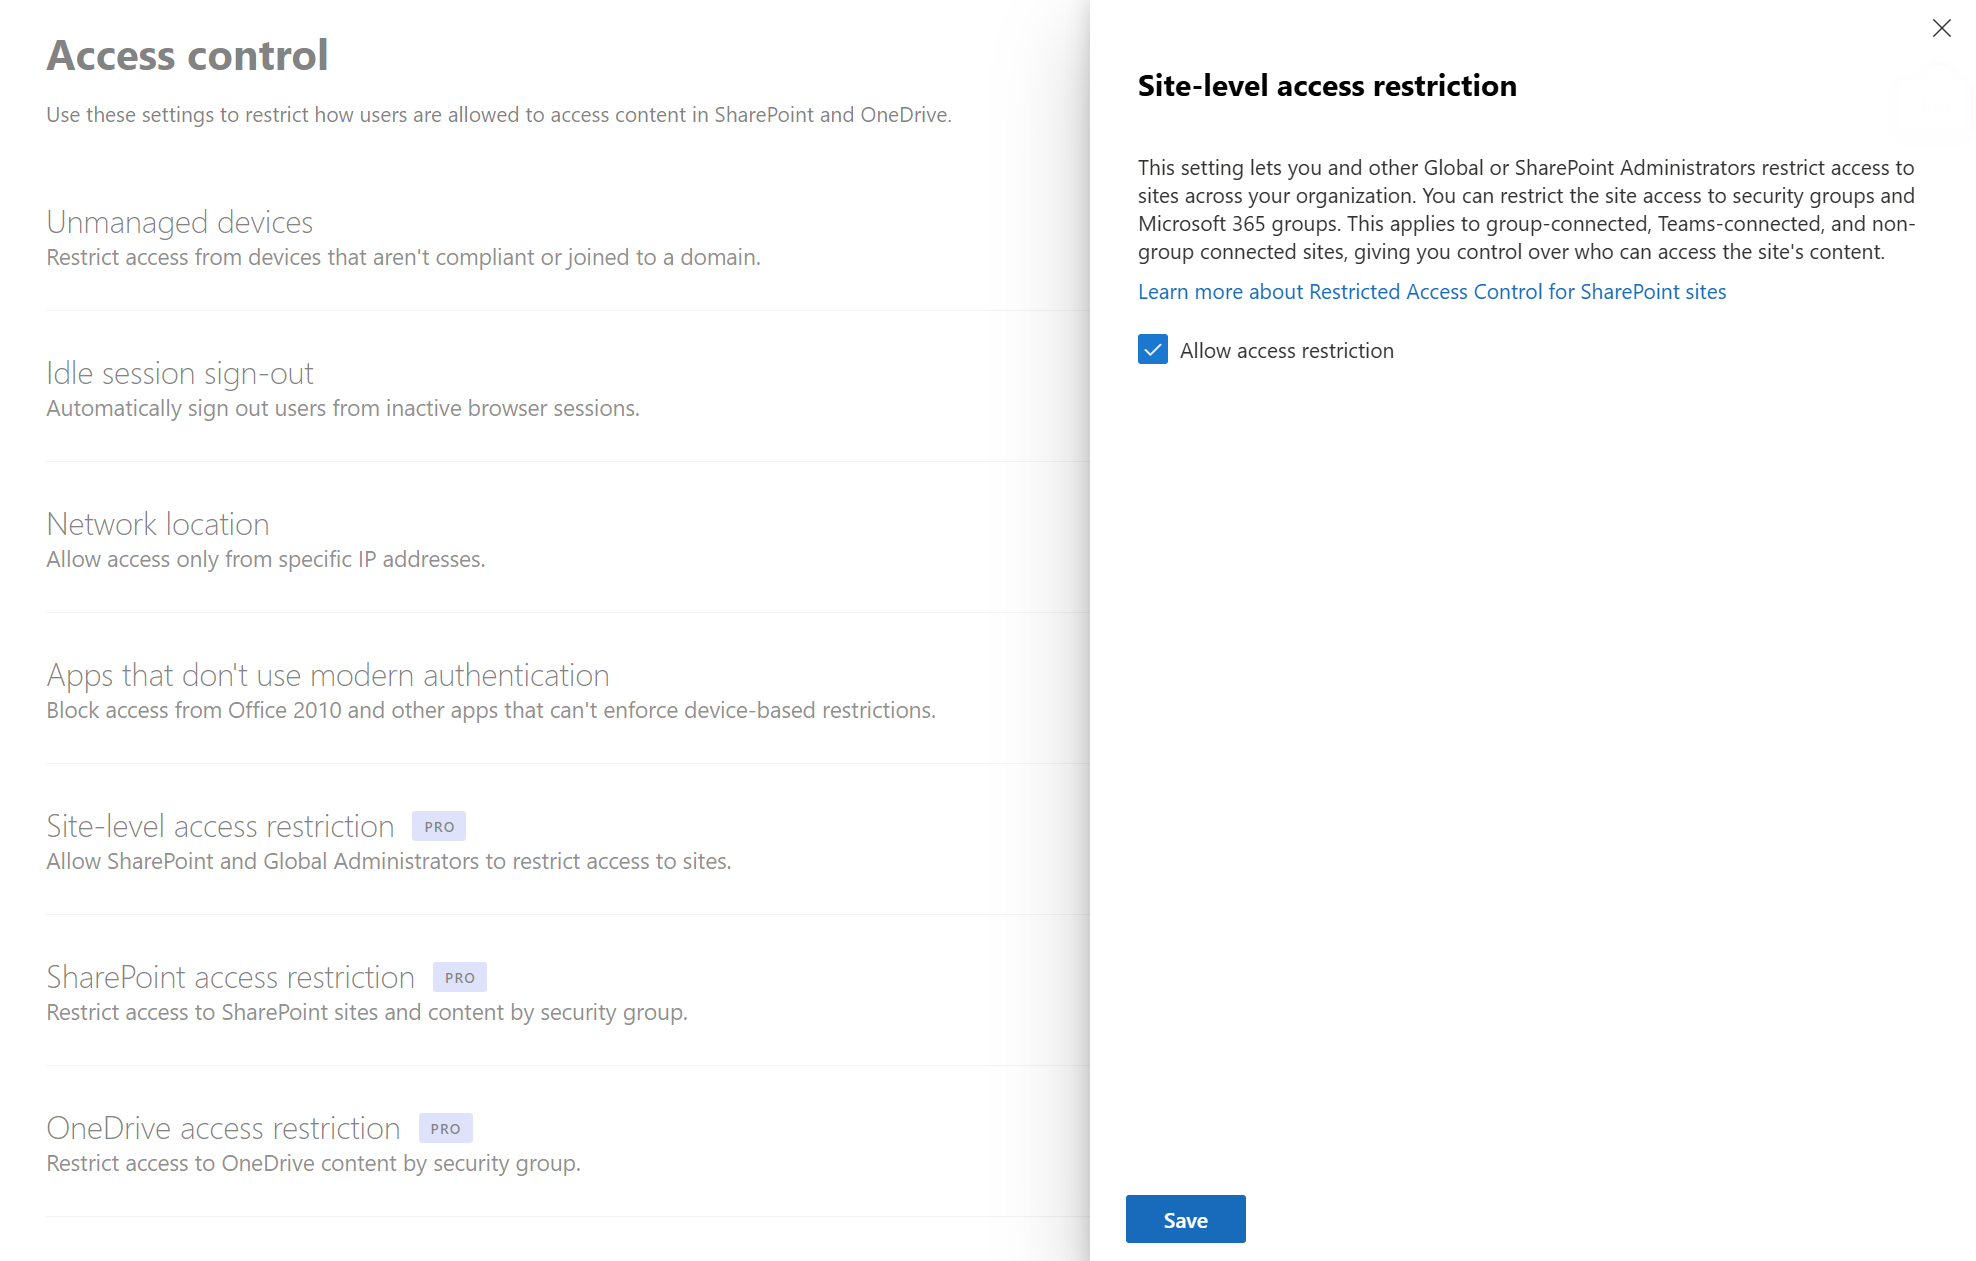Screen dimensions: 1976x1261
Task: Click PRO badge beside Site-level access restriction
Action: [x=439, y=827]
